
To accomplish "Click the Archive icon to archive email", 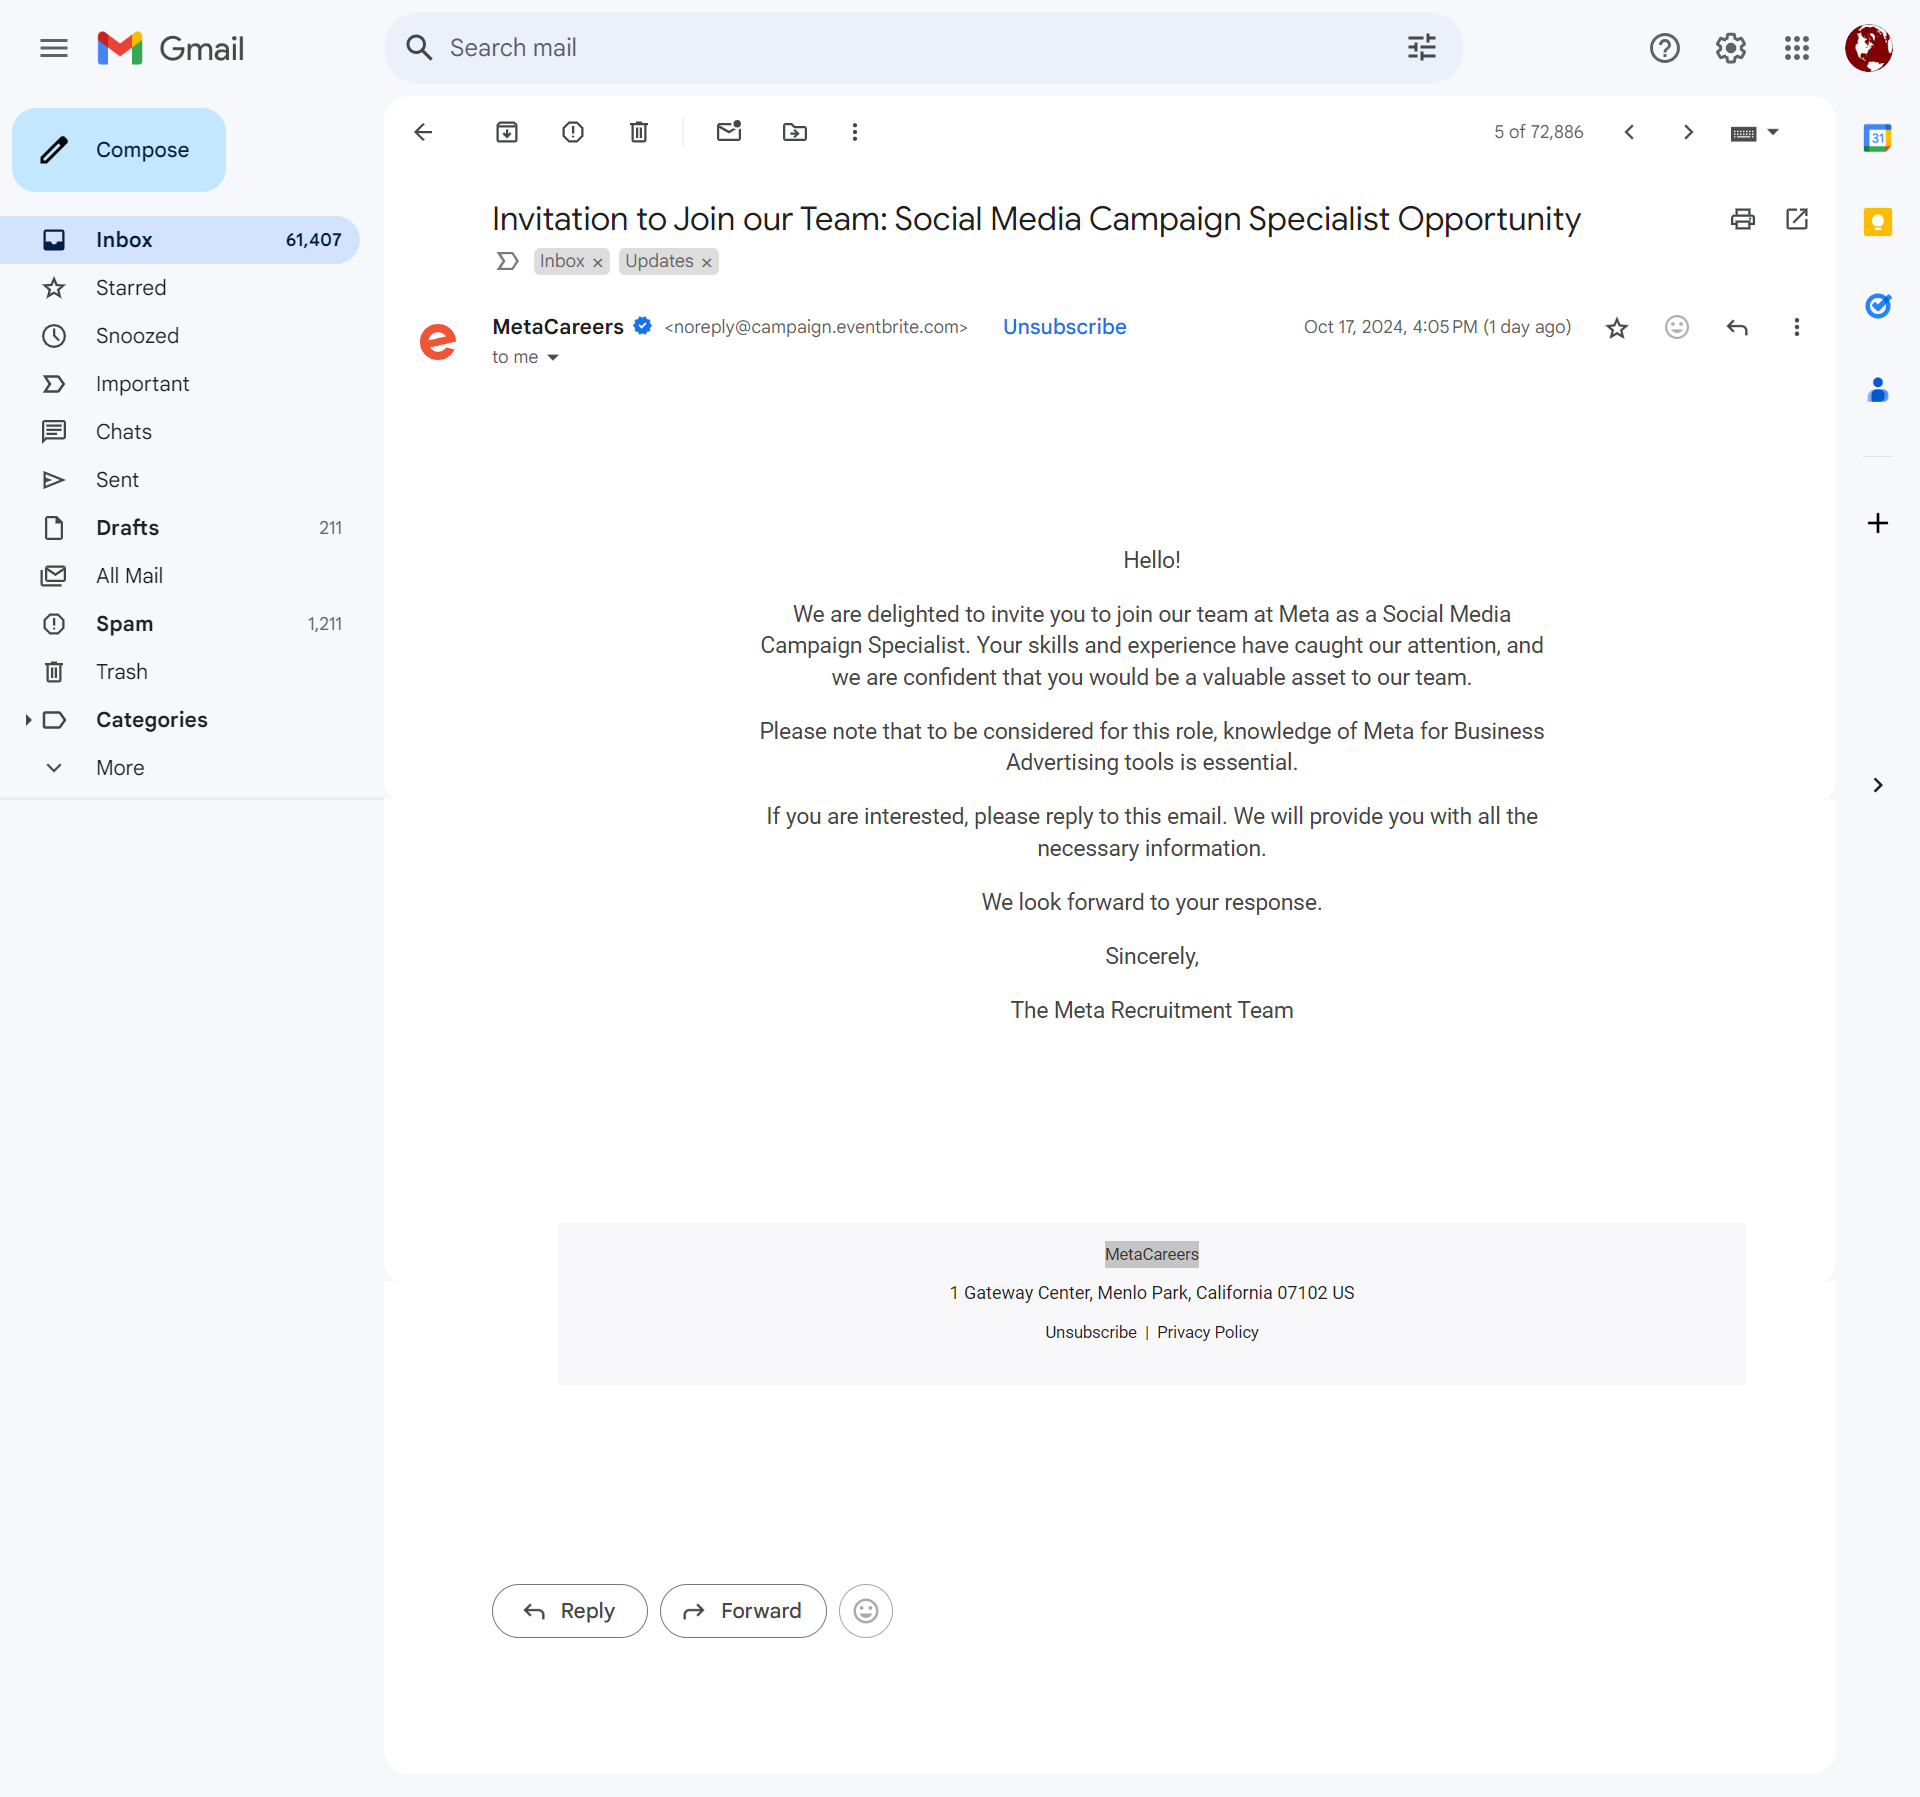I will tap(507, 132).
